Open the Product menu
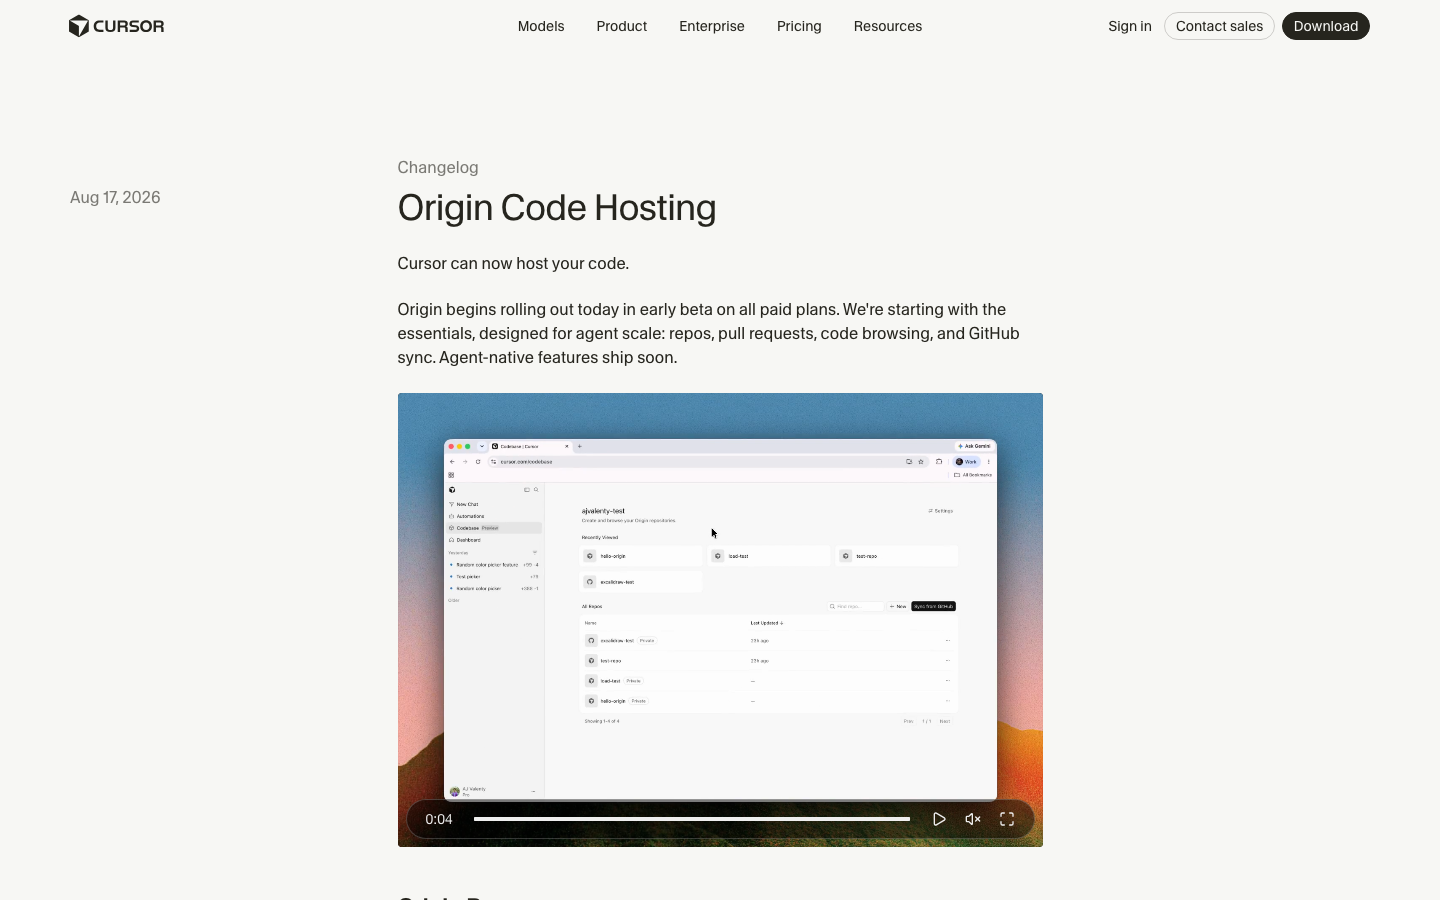1440x900 pixels. (x=622, y=26)
